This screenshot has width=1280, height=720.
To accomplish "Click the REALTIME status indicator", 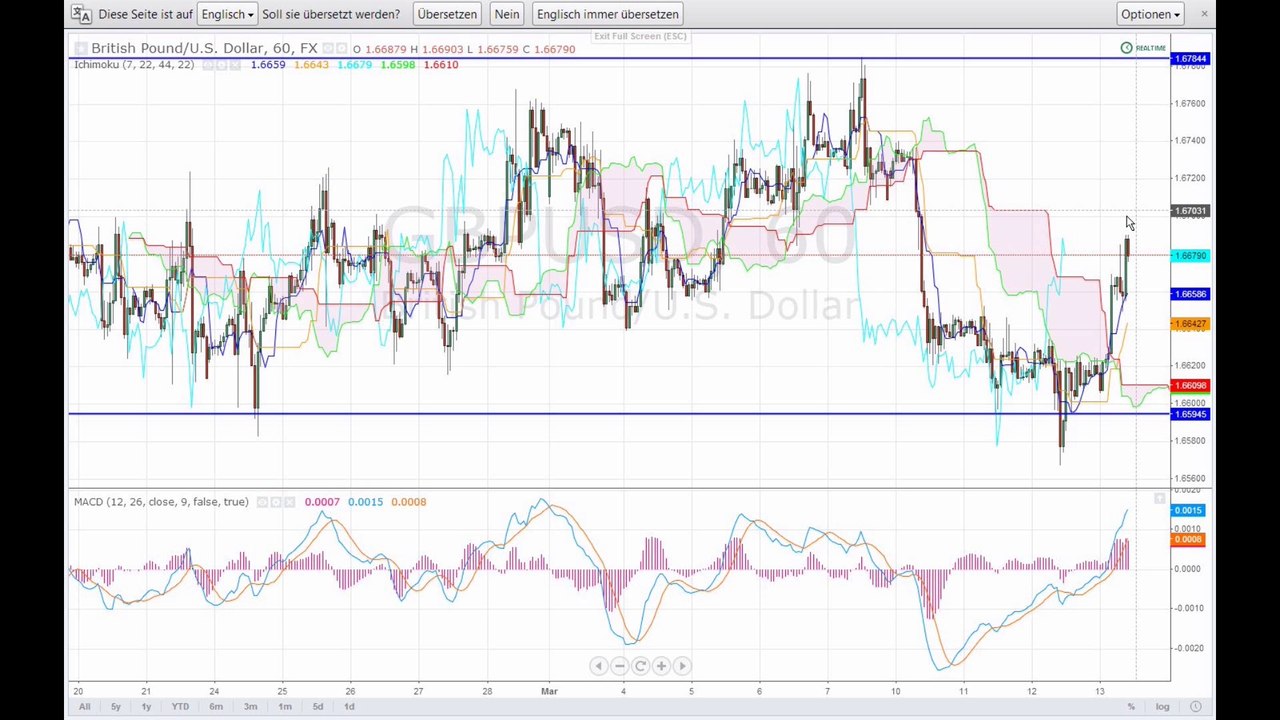I will tap(1143, 48).
